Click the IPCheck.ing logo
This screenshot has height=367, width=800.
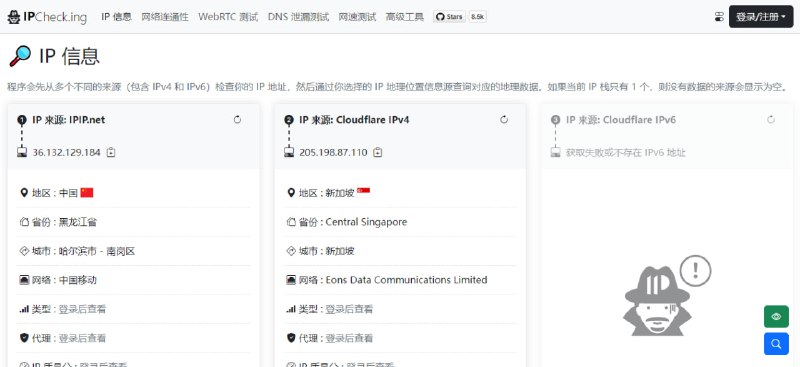point(47,17)
